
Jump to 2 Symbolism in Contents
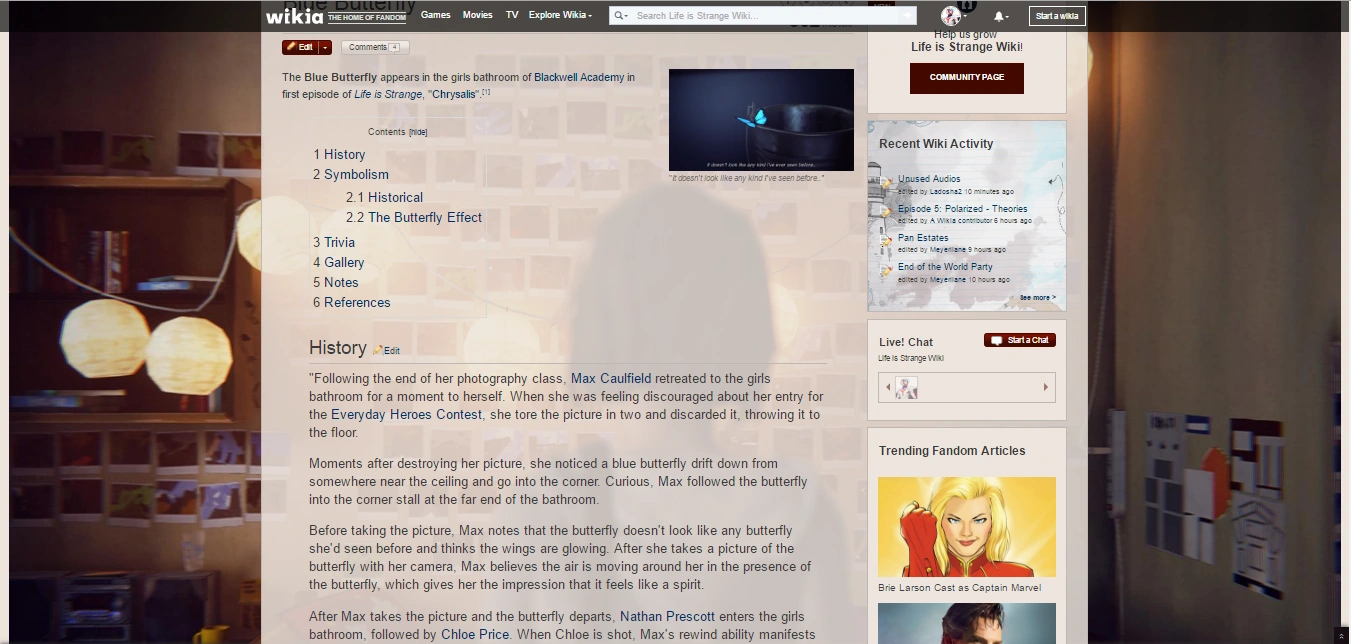(351, 175)
